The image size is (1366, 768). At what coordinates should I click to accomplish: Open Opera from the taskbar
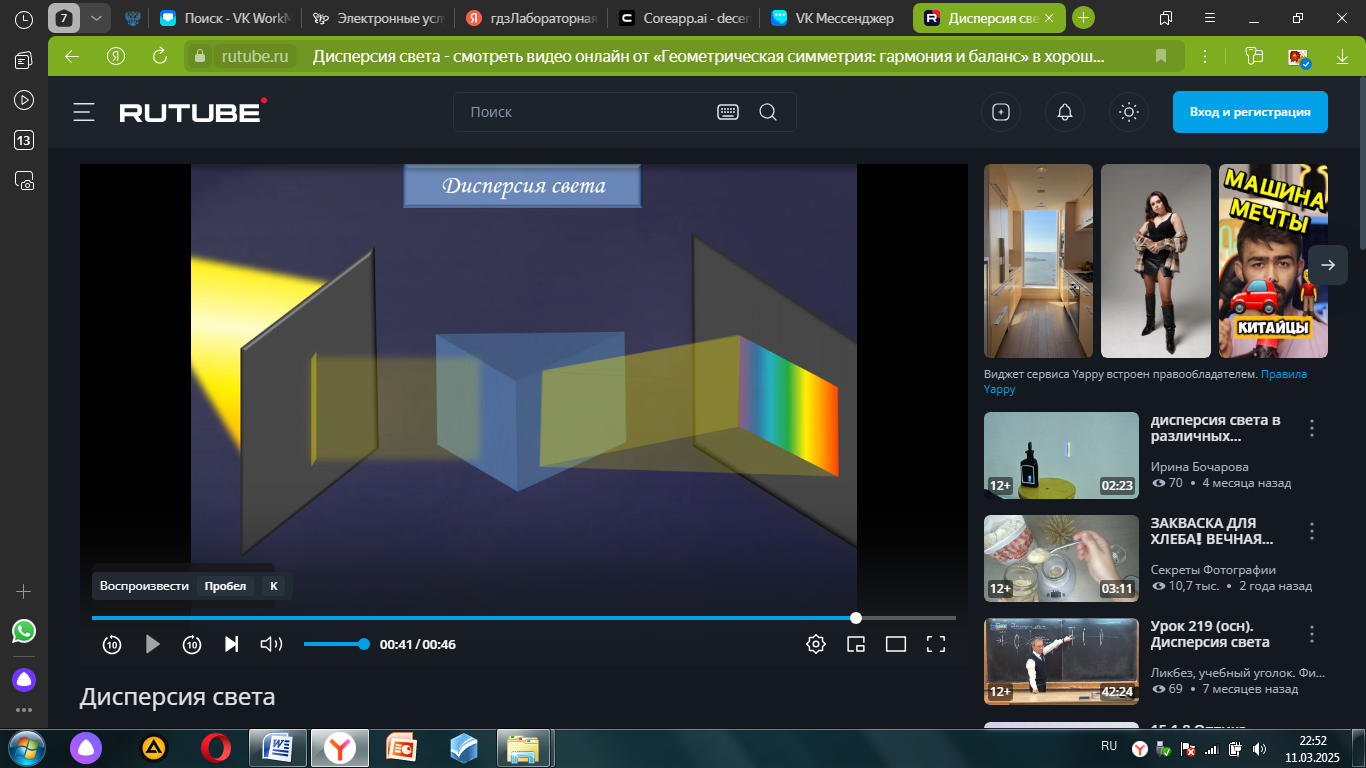216,748
